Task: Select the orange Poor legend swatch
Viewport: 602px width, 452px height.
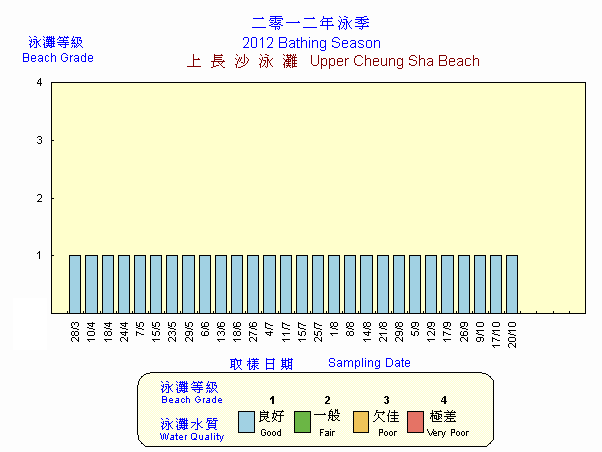Action: click(361, 422)
